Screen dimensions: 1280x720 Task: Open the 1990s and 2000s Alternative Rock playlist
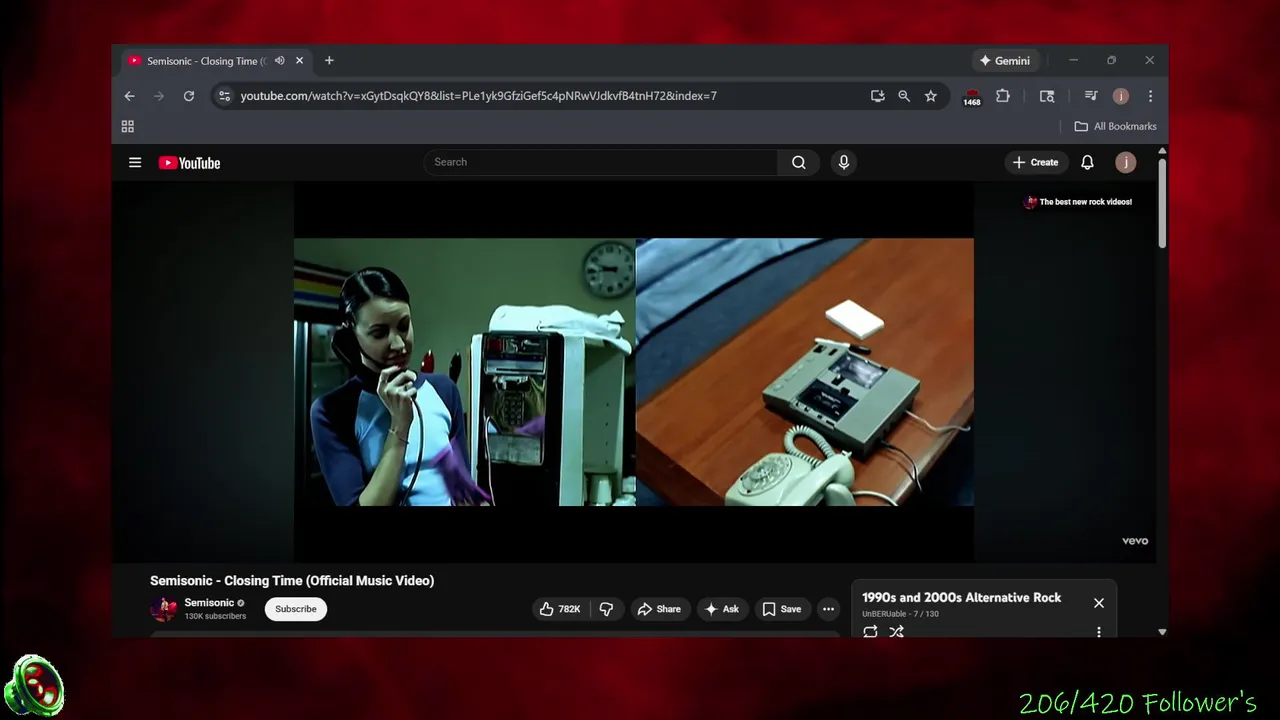click(x=962, y=597)
